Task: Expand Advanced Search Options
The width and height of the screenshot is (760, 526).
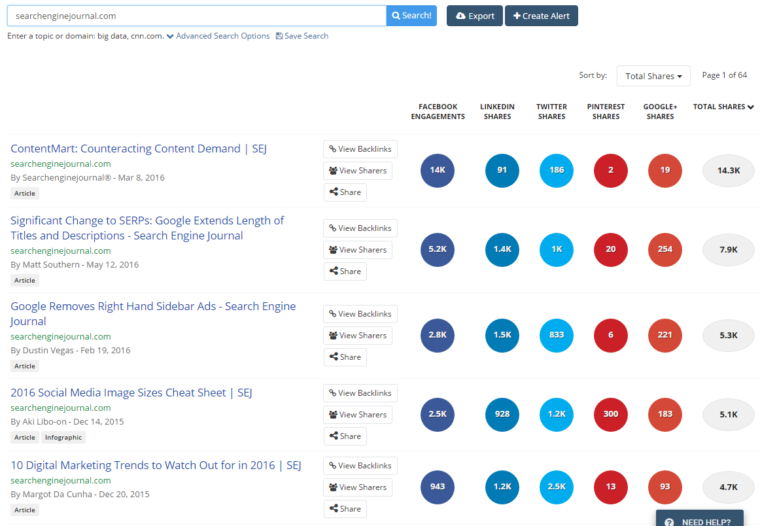Action: pos(218,36)
